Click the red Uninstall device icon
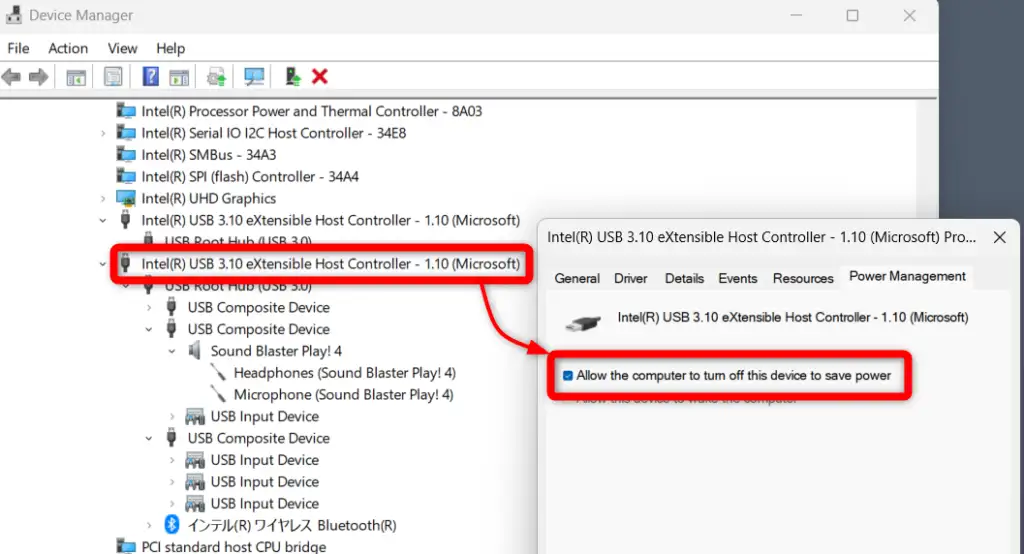This screenshot has width=1024, height=554. click(x=320, y=77)
